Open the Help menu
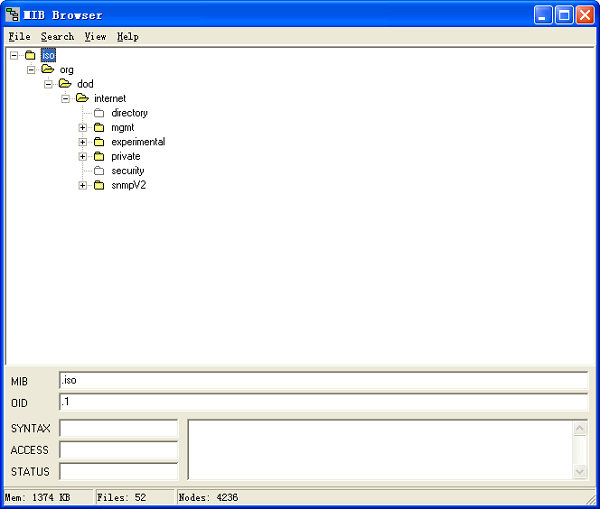This screenshot has height=509, width=600. (127, 36)
